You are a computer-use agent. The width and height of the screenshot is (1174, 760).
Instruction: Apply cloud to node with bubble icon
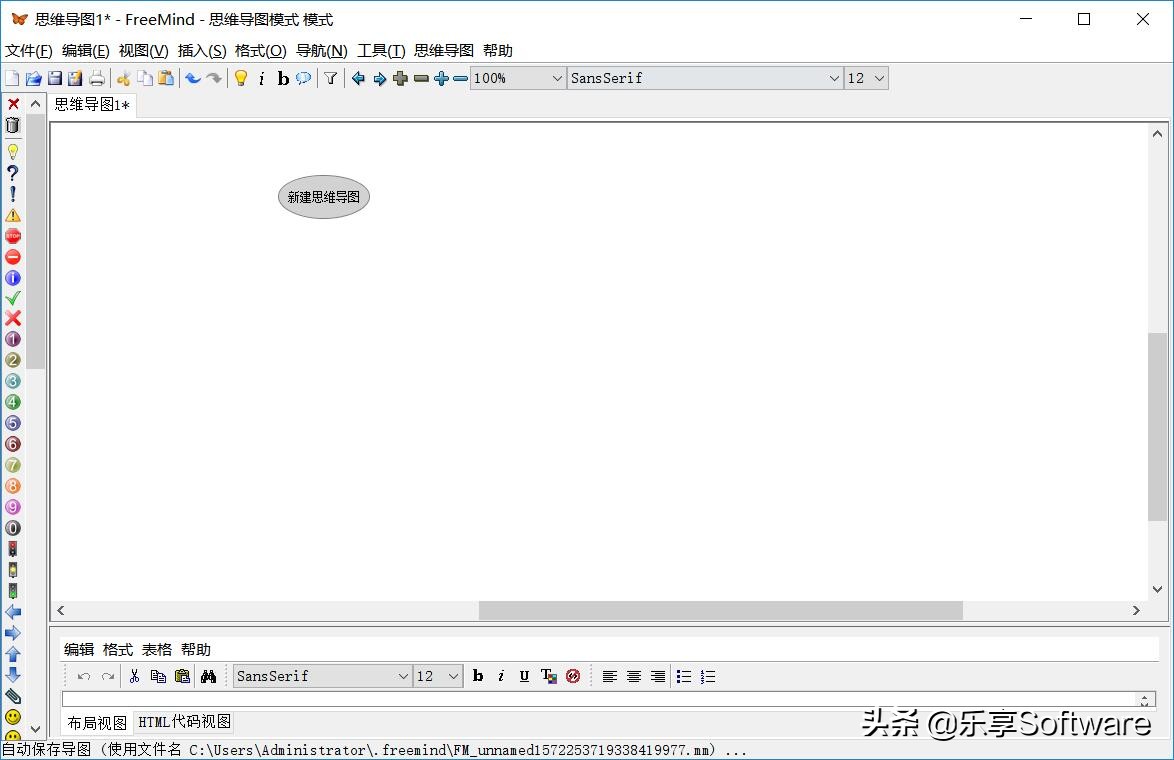coord(303,79)
